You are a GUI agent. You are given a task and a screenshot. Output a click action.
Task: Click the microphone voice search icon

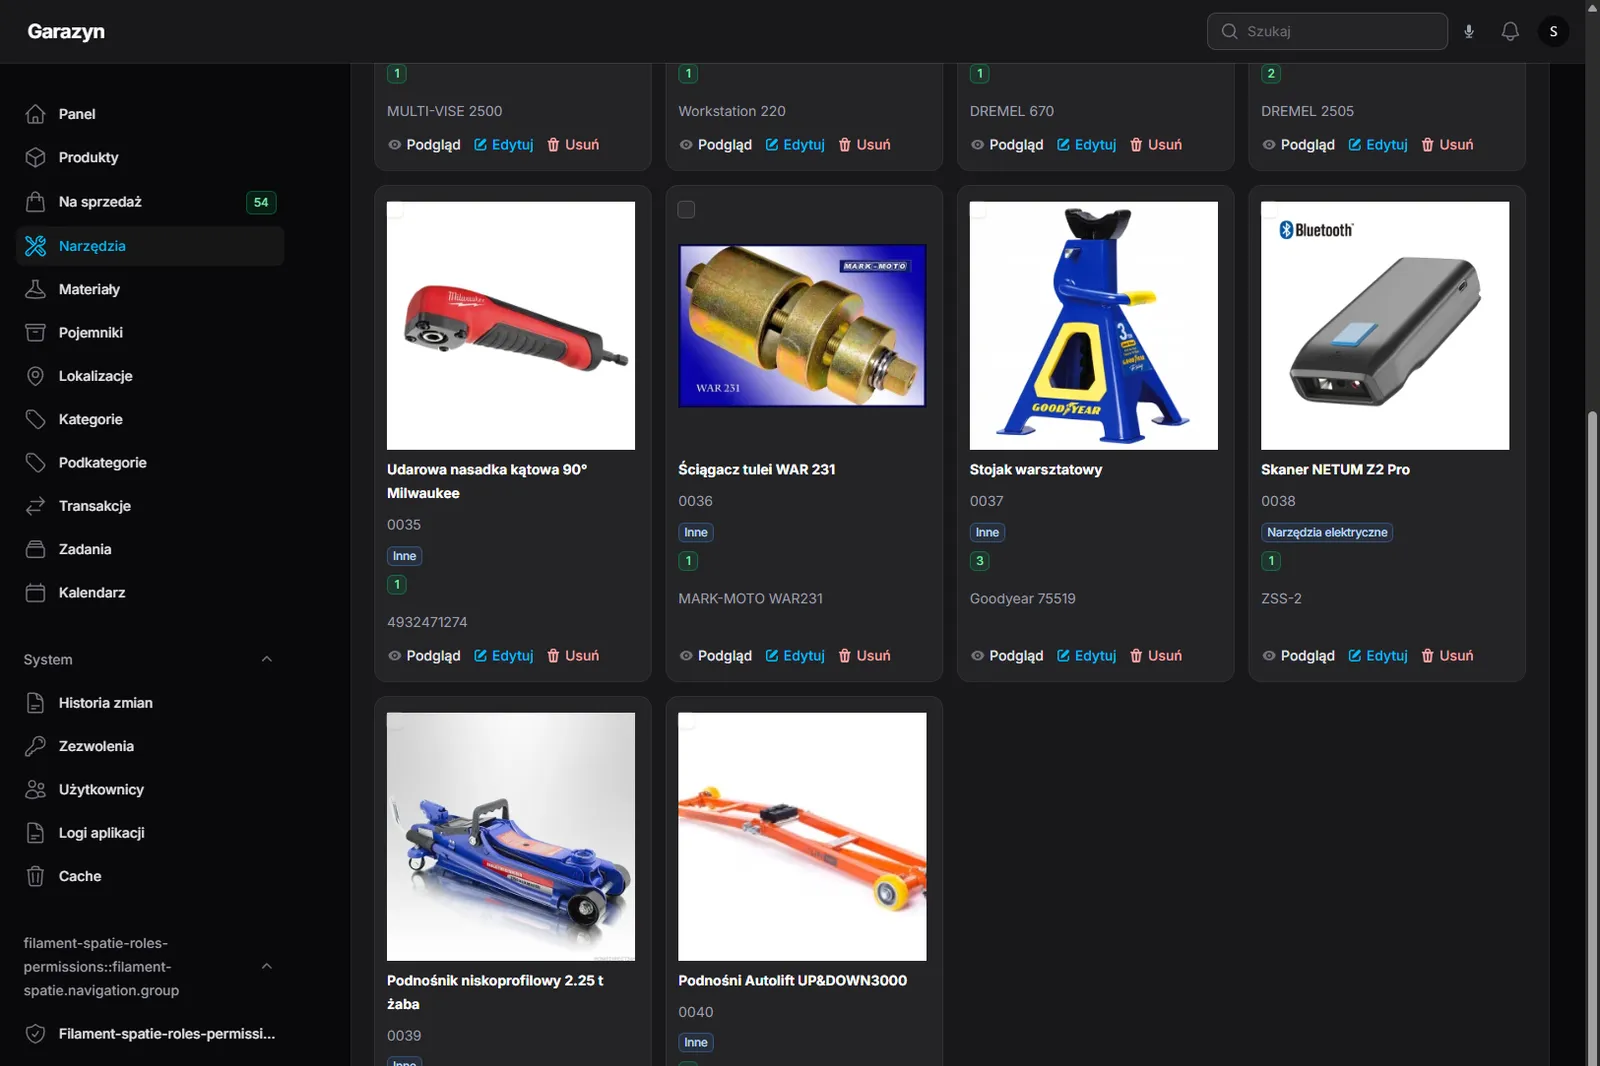click(x=1469, y=31)
